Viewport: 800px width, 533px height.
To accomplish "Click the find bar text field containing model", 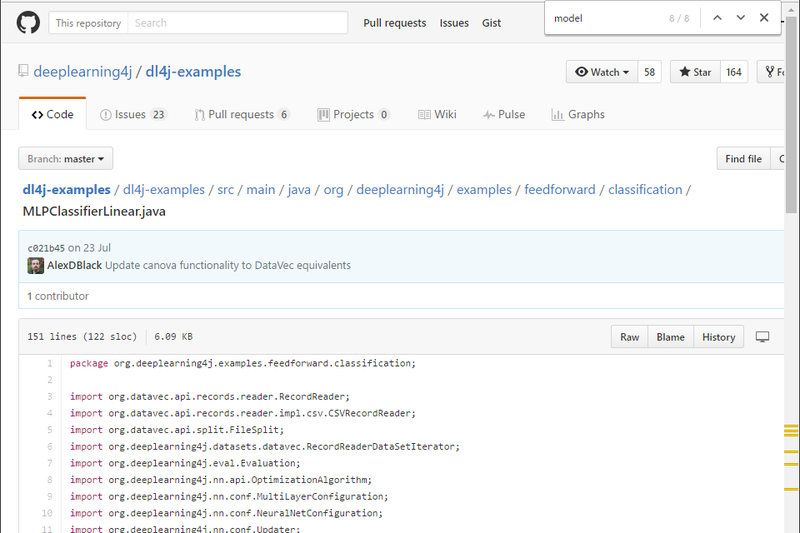I will coord(607,18).
